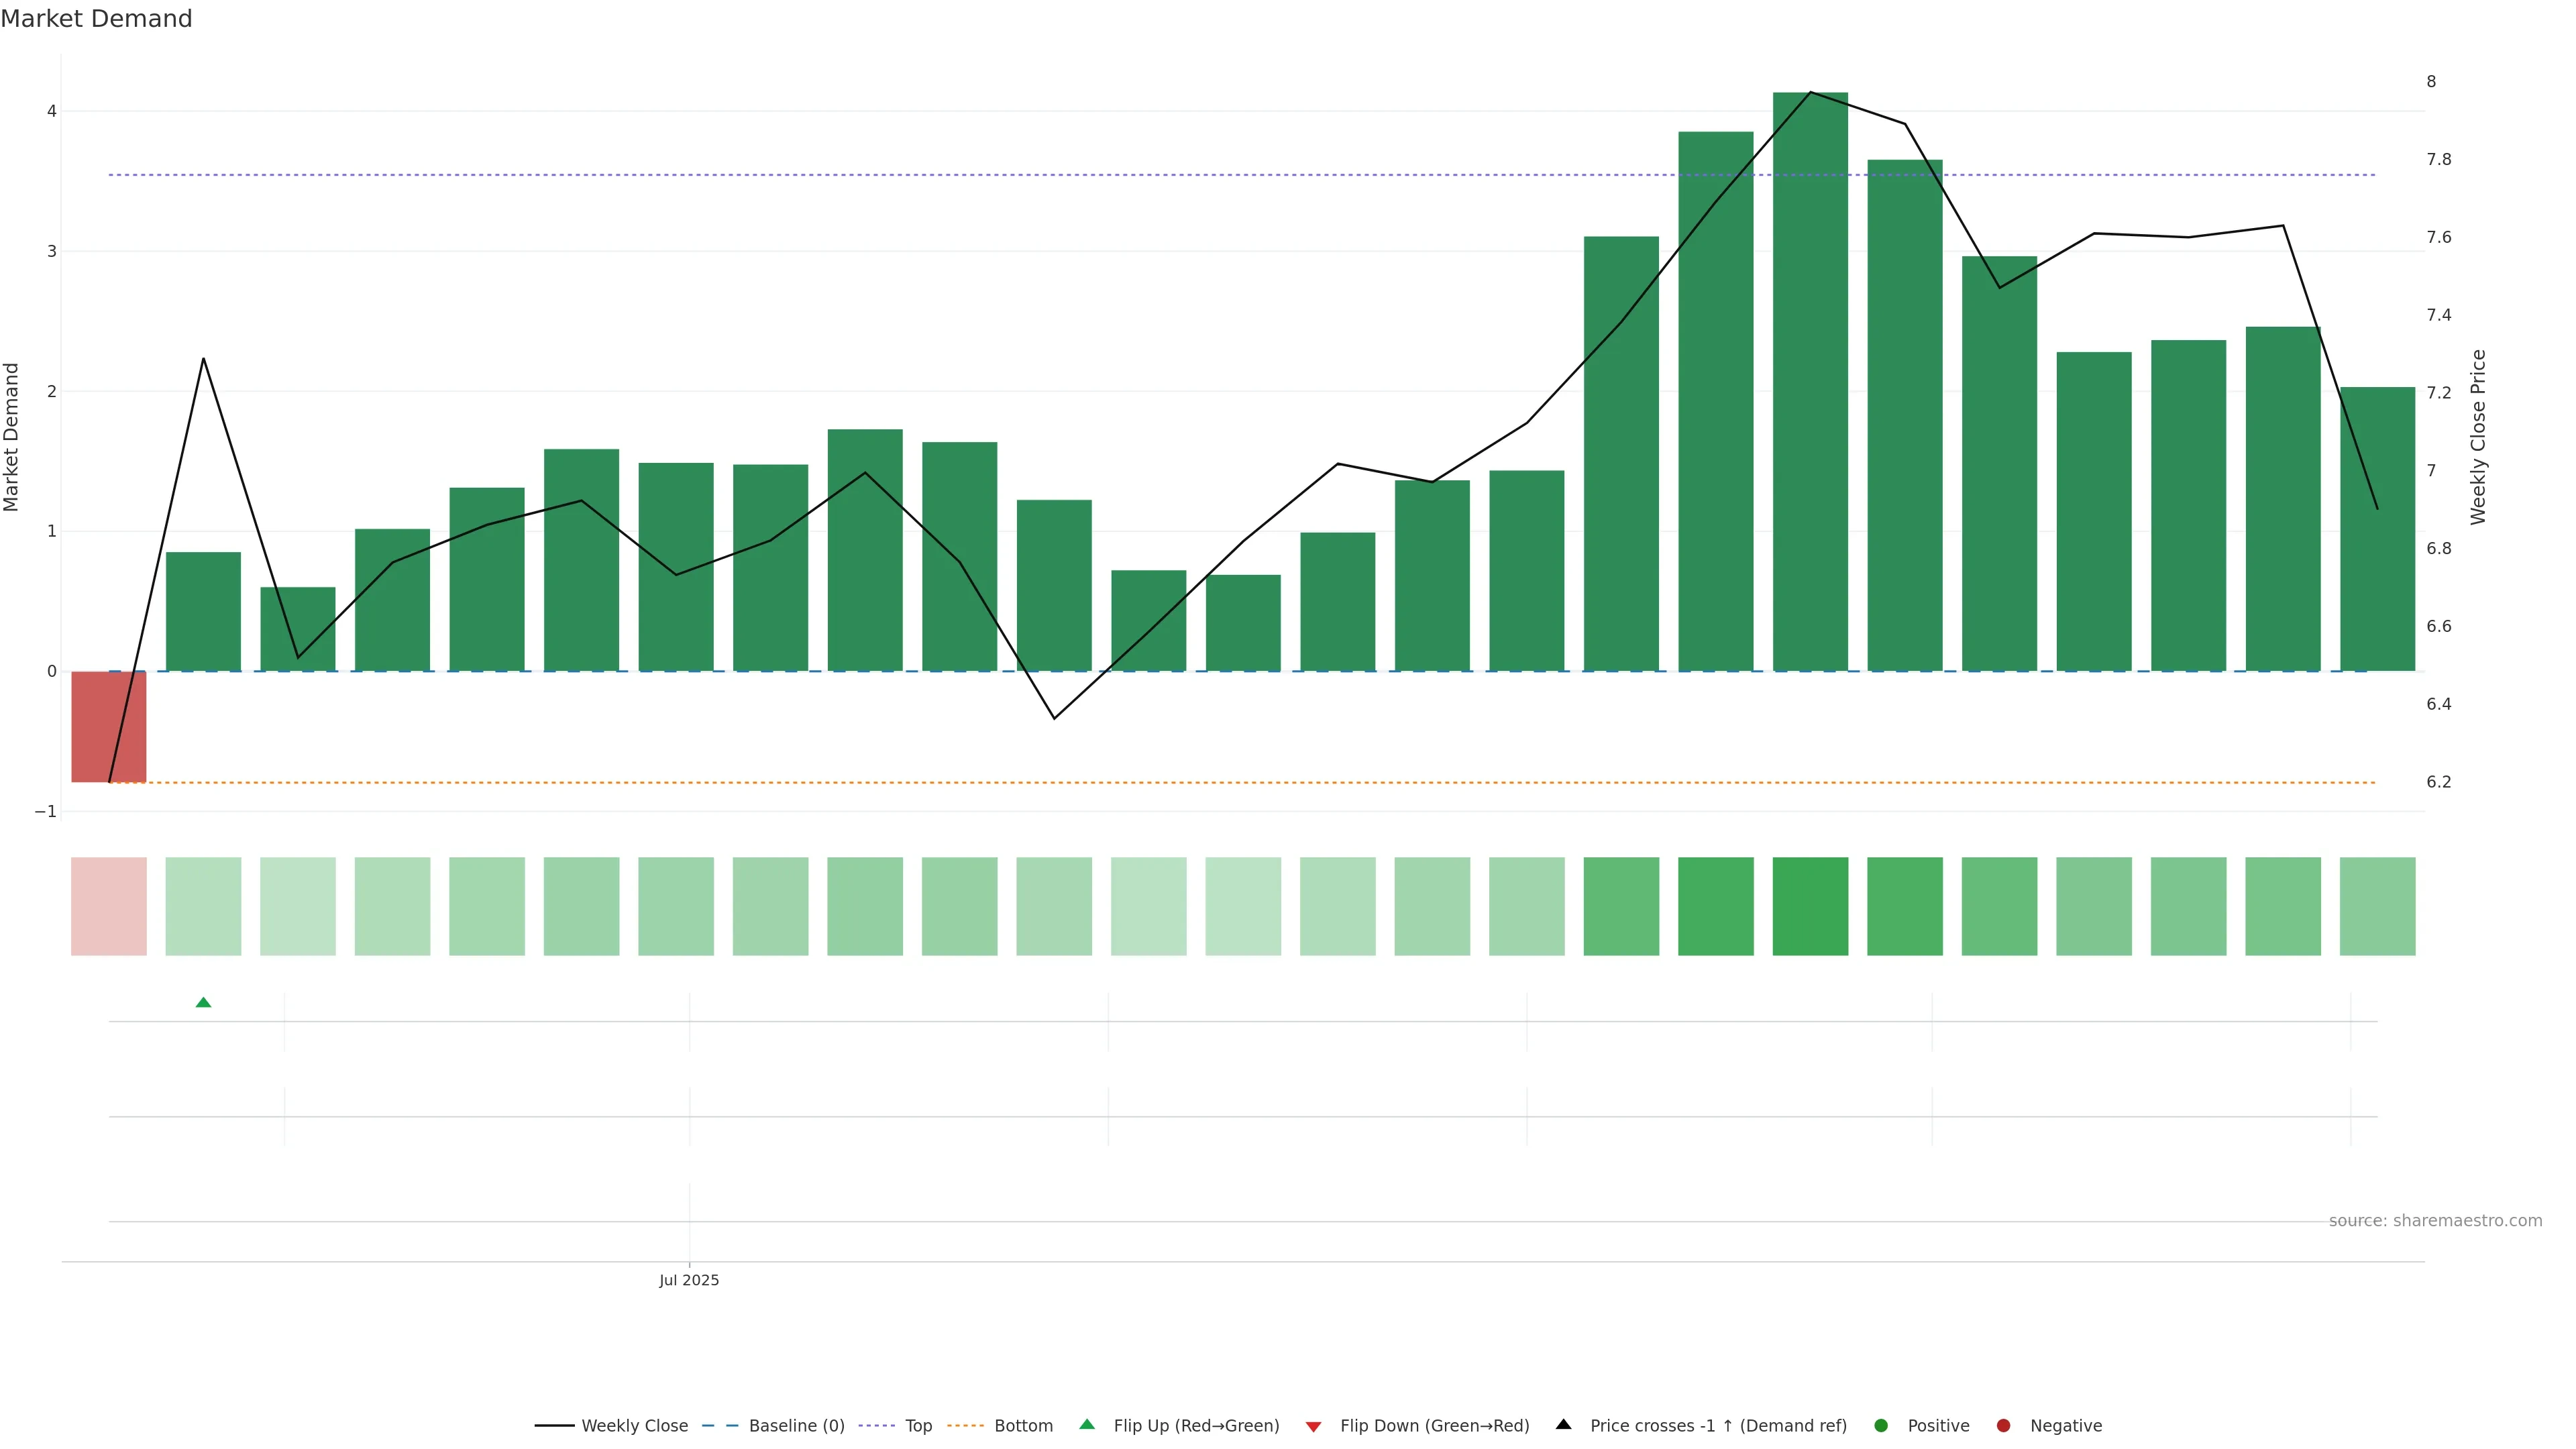2576x1449 pixels.
Task: Toggle the Top dotted line legend
Action: (x=918, y=1425)
